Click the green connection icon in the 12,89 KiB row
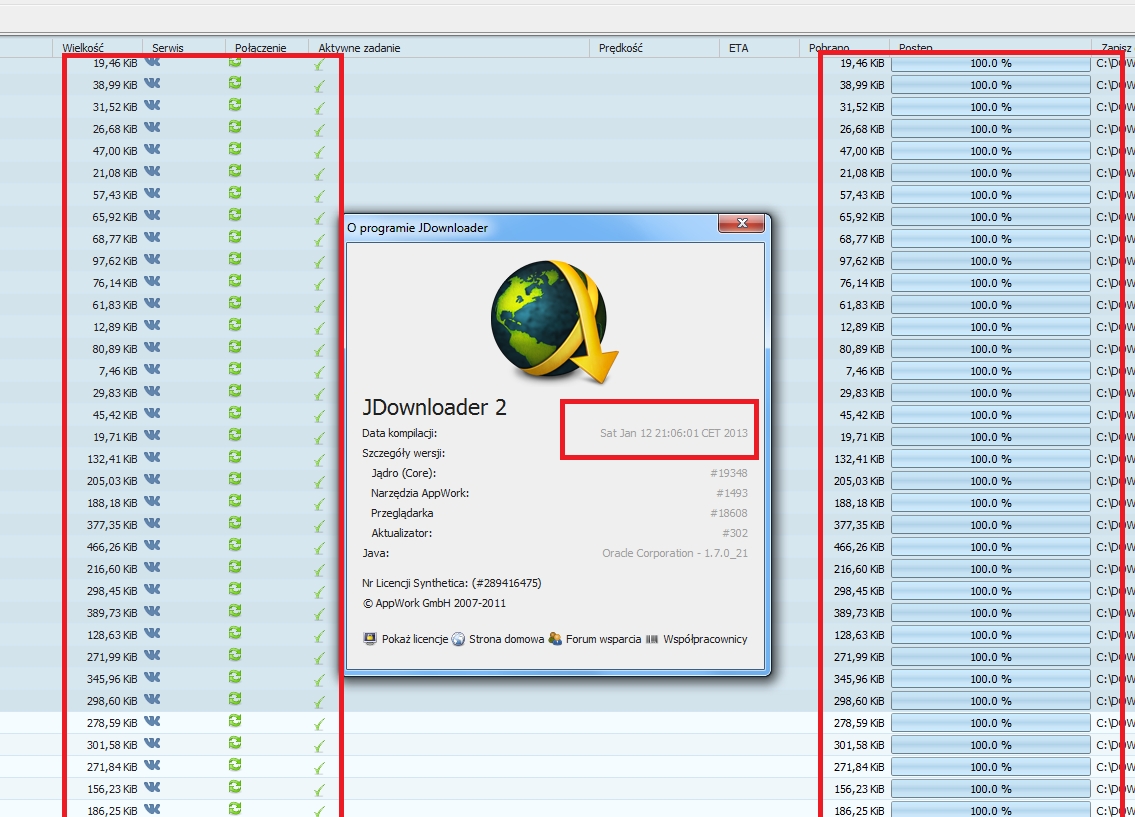 [x=235, y=325]
